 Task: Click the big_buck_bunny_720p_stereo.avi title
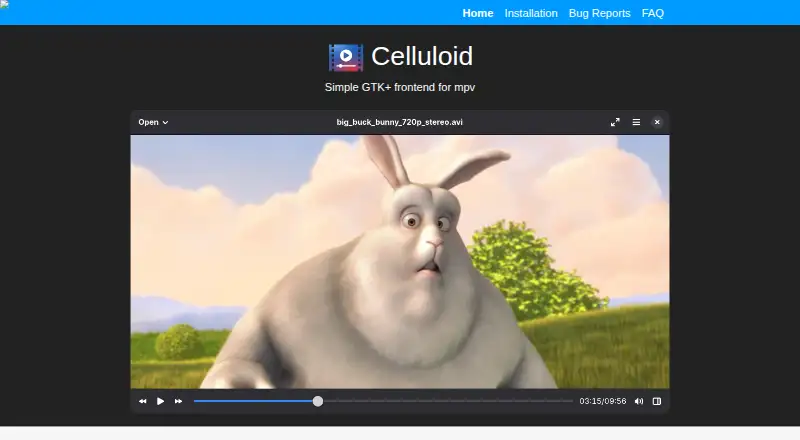(399, 123)
